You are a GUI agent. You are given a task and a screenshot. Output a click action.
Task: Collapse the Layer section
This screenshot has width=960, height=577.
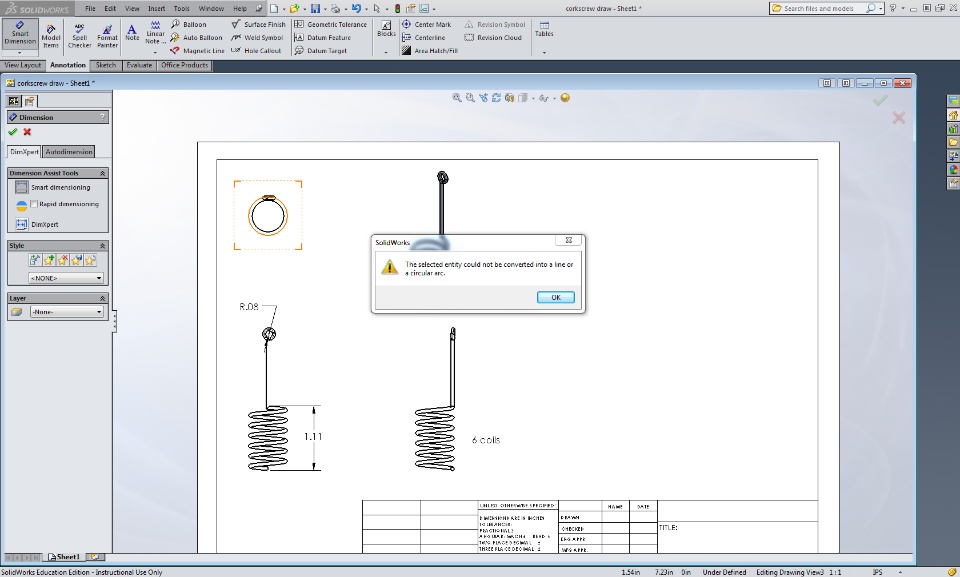pyautogui.click(x=102, y=298)
